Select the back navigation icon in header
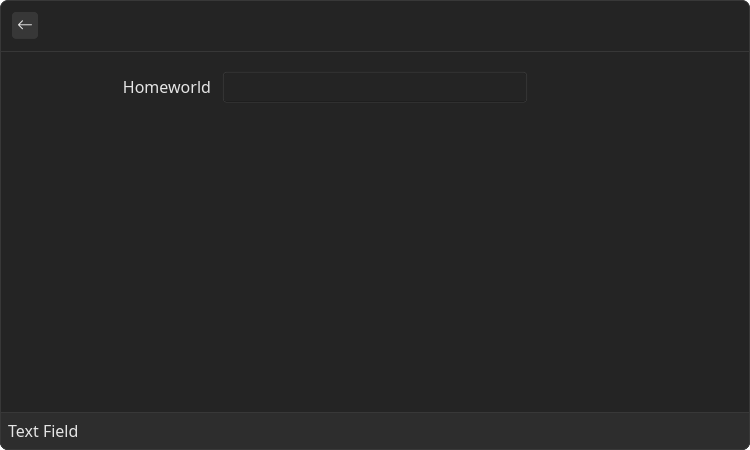750x450 pixels. [x=25, y=25]
